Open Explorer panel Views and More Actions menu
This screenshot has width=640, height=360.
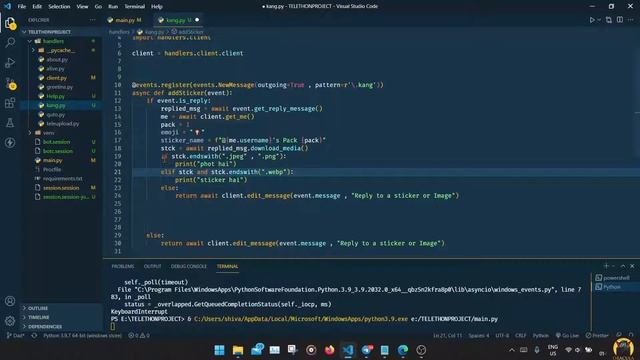click(93, 20)
